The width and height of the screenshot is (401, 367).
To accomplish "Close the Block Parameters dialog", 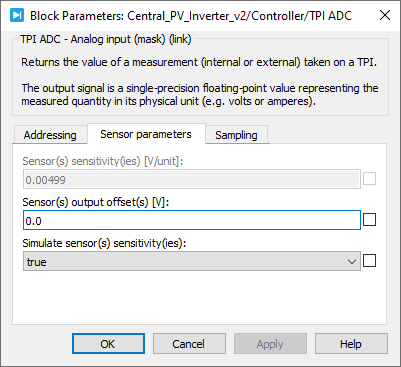I will click(385, 15).
